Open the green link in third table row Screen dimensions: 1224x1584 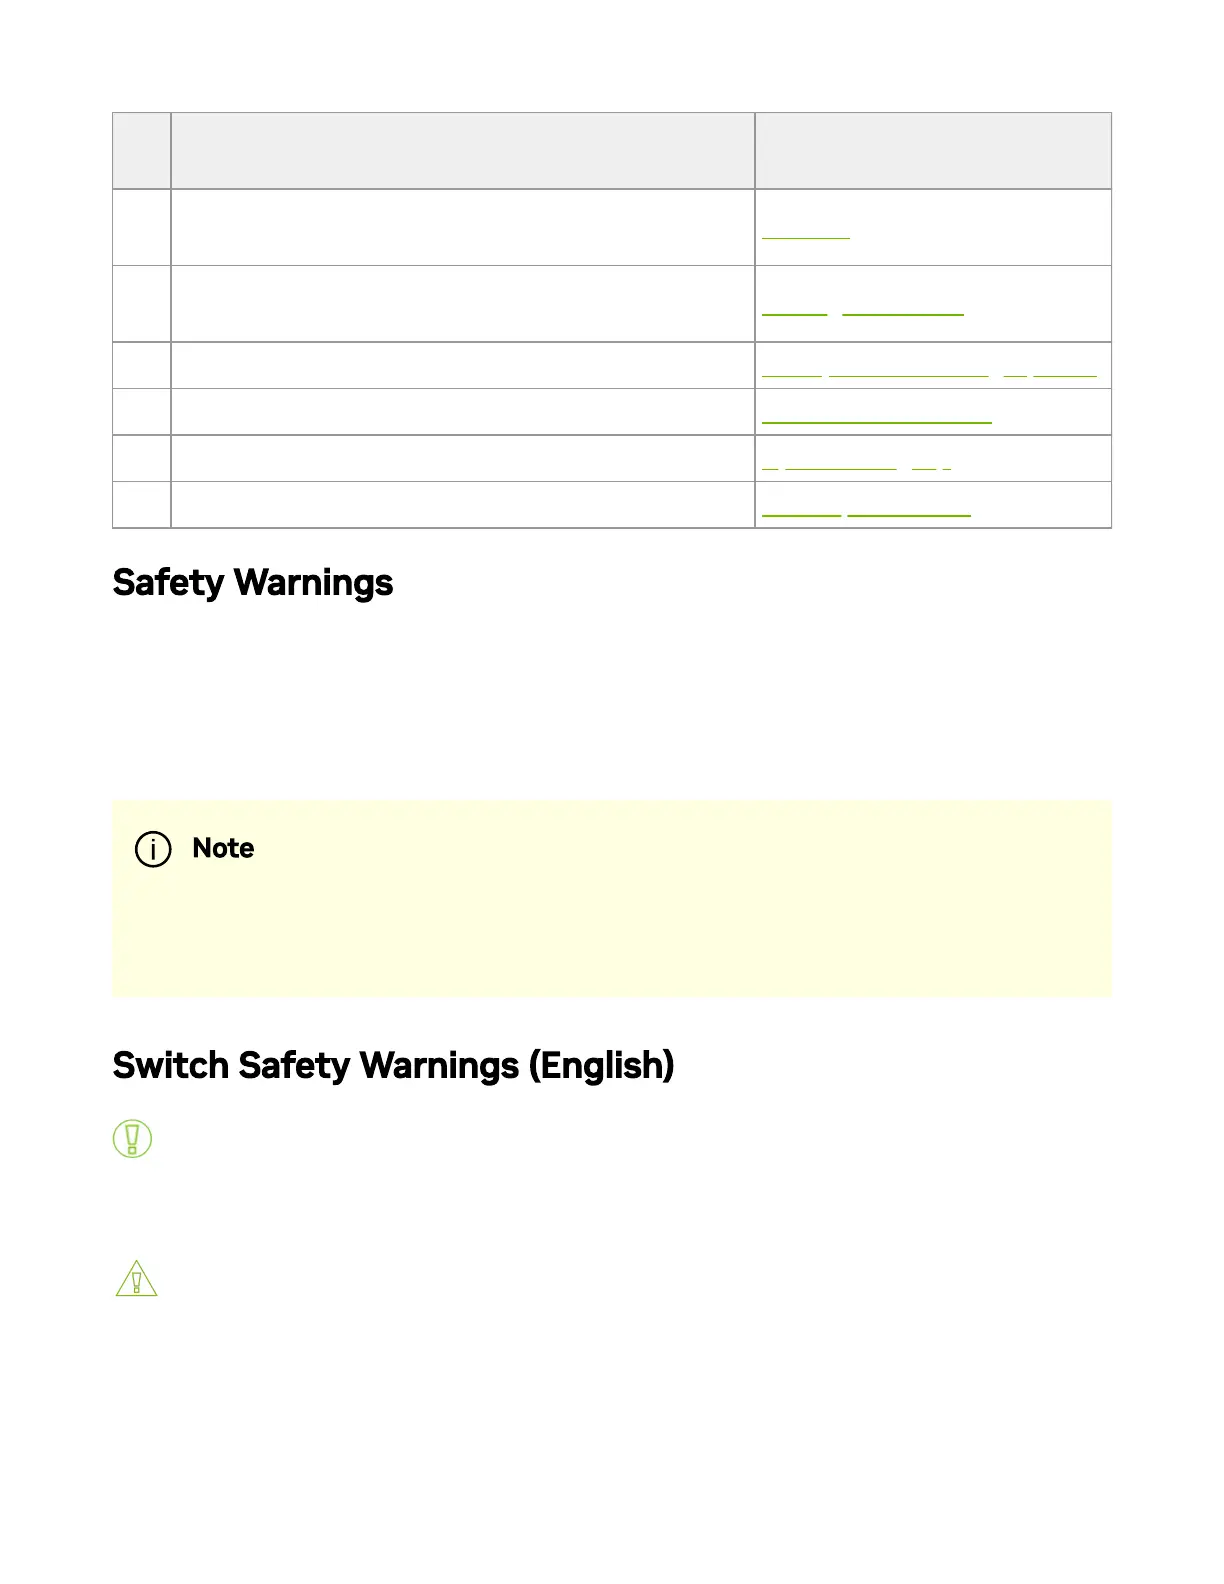point(928,373)
